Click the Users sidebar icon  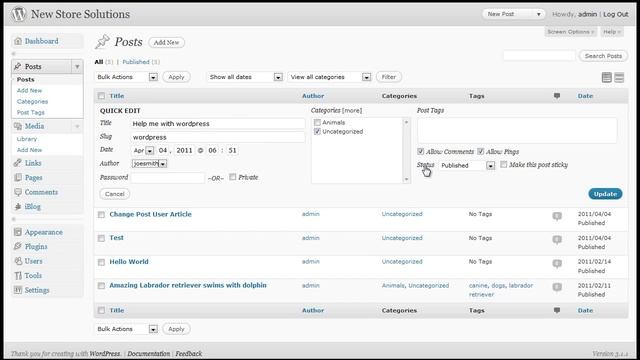pos(18,261)
